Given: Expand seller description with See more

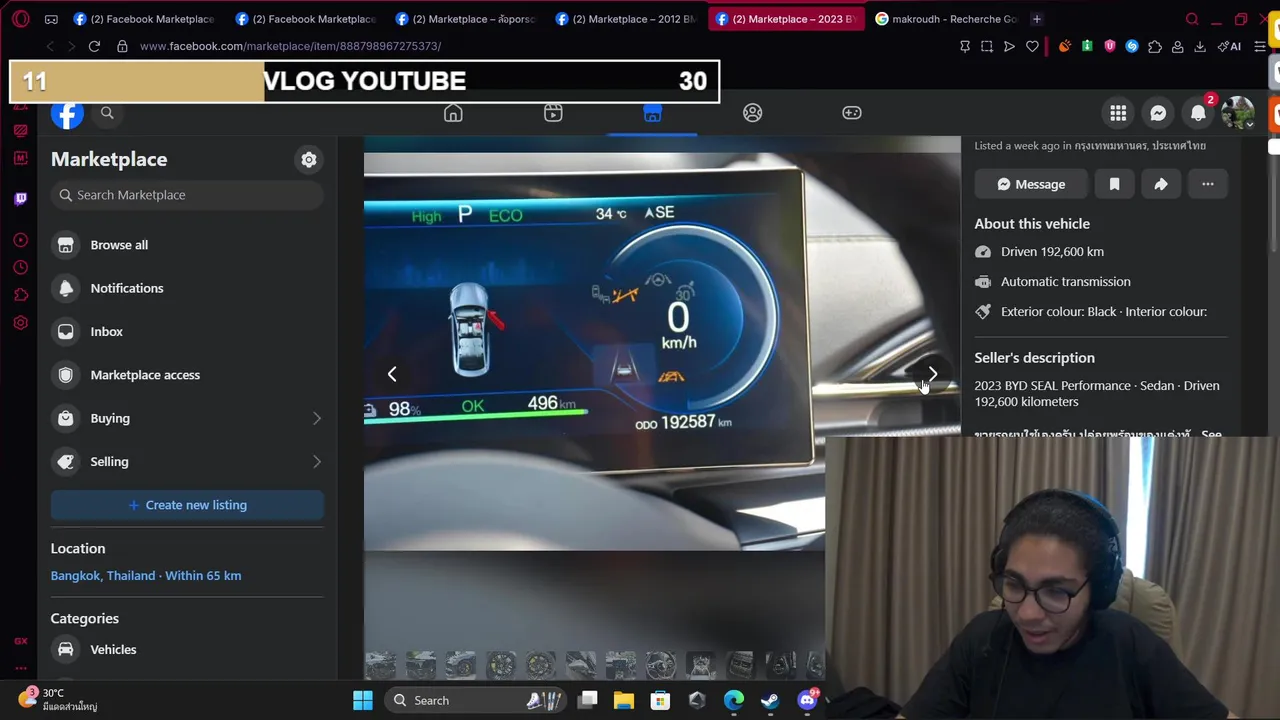Looking at the screenshot, I should point(1211,435).
